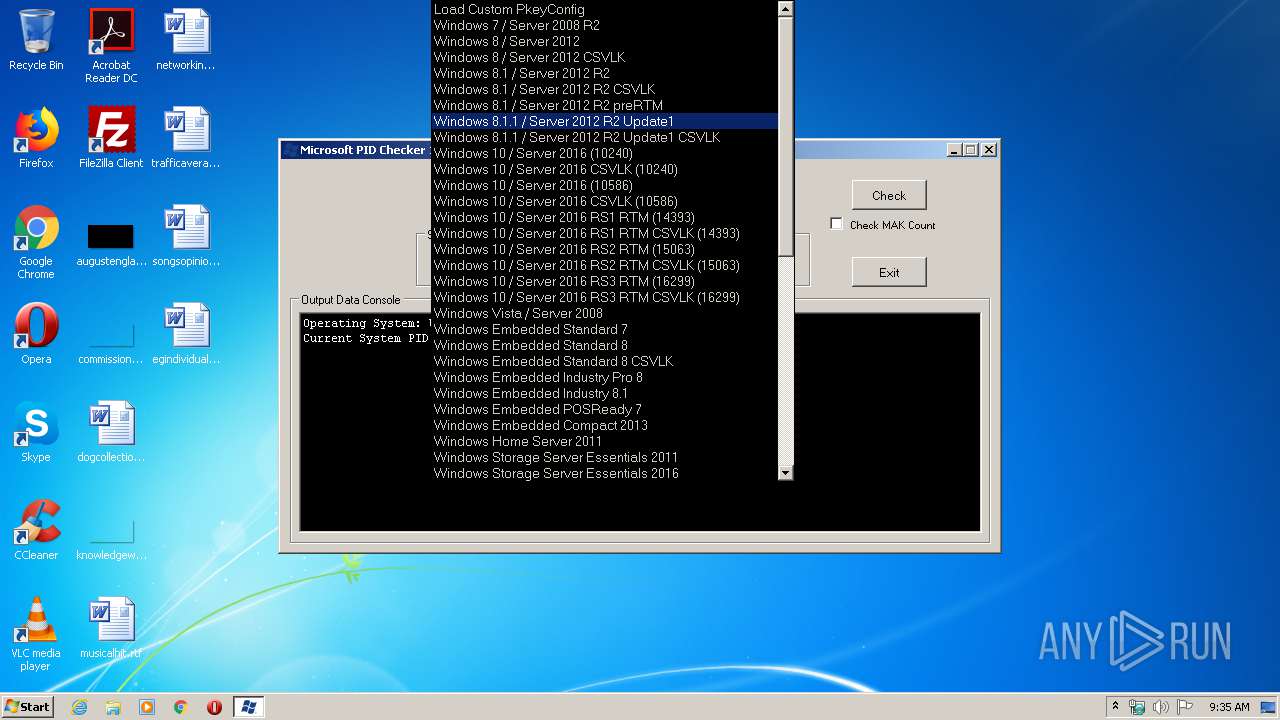
Task: Select Windows 10 / Server 2016 CSVLK (10586)
Action: pyautogui.click(x=604, y=201)
